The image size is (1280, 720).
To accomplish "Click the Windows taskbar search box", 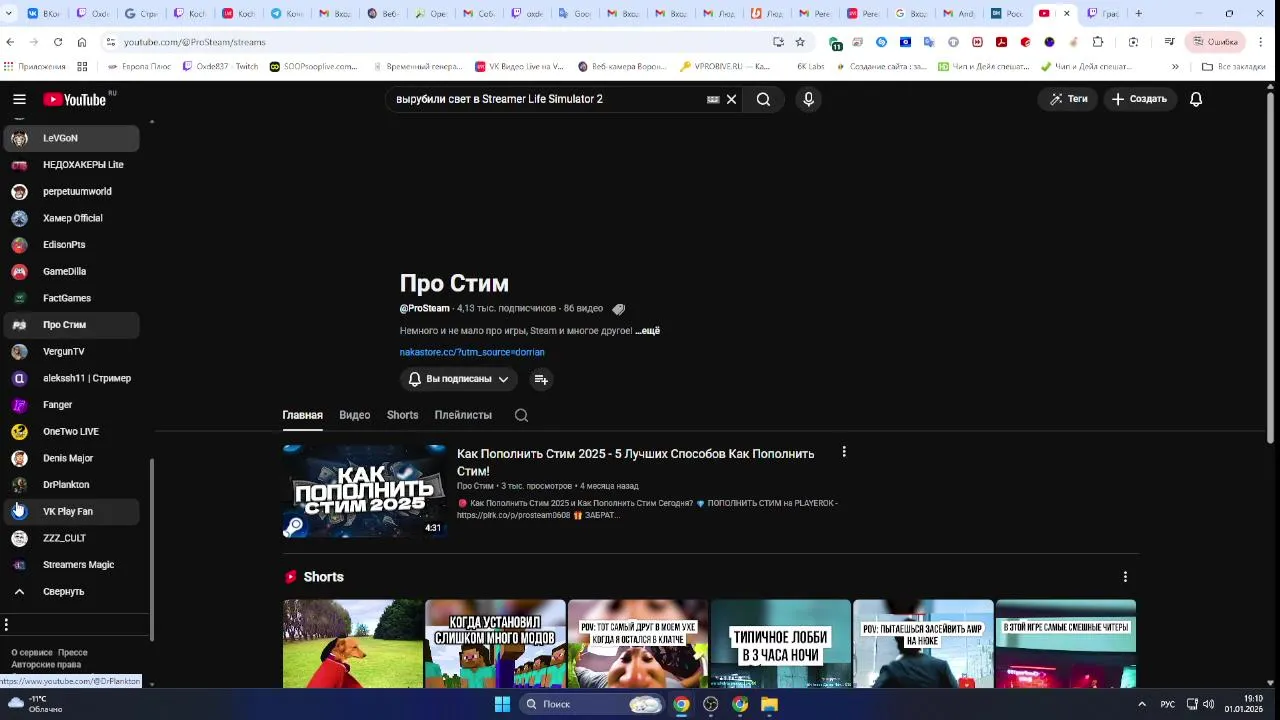I will (x=593, y=704).
